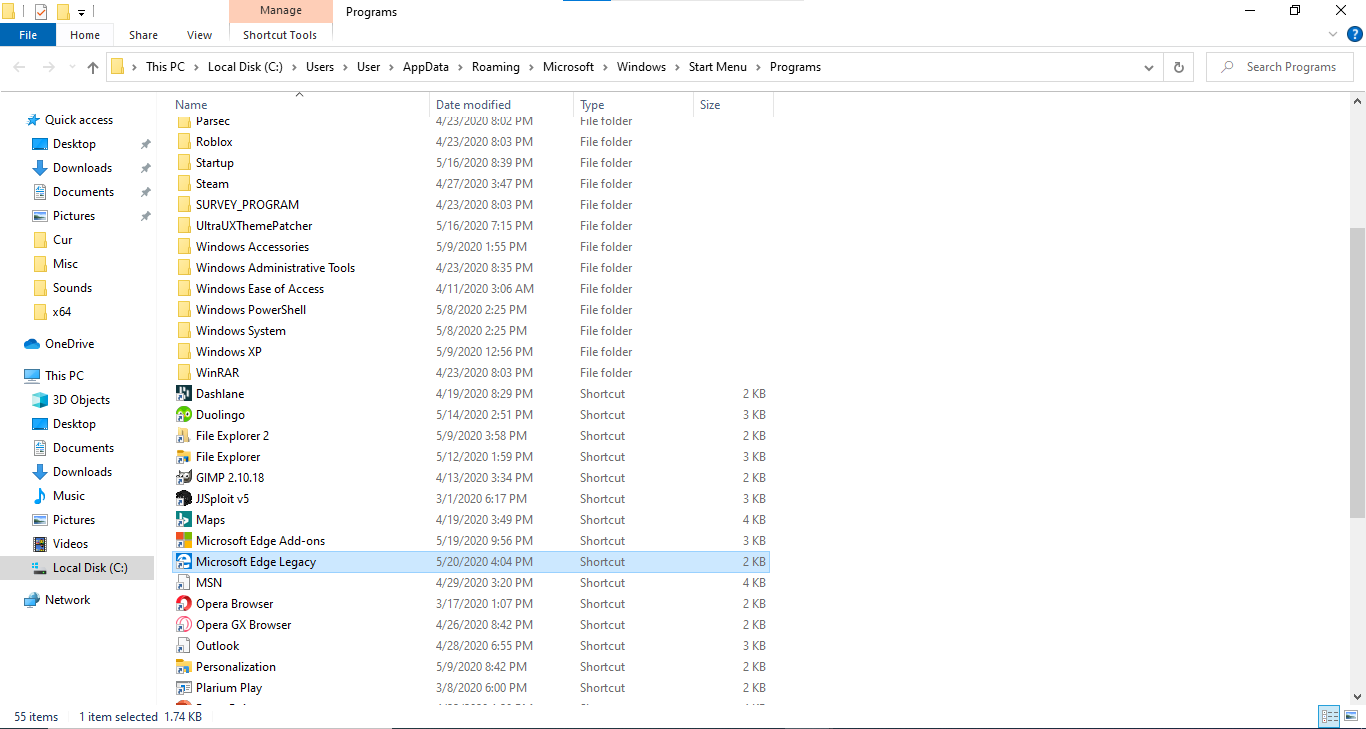Click the Microsoft Edge Add-ons icon

coord(183,541)
